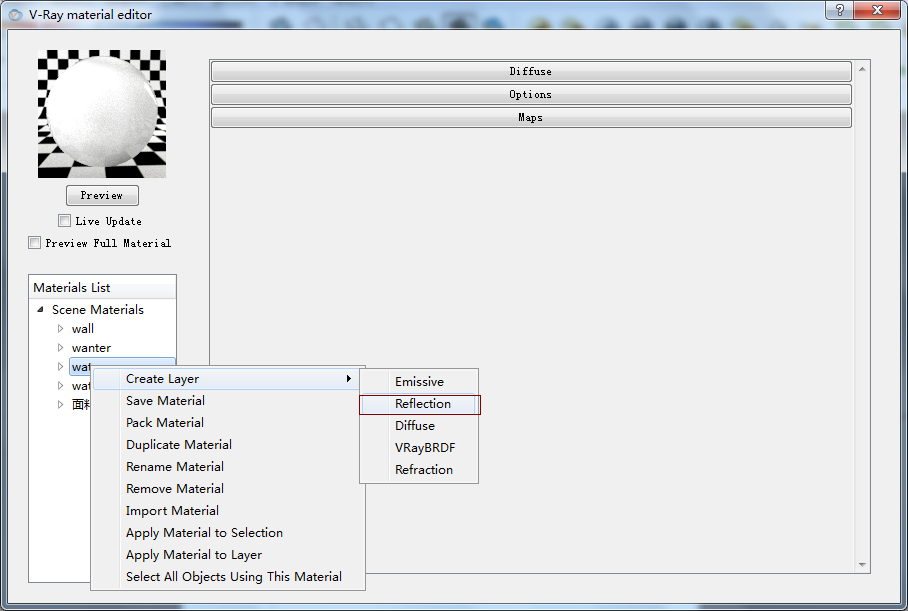This screenshot has height=611, width=908.
Task: Click Apply Material to Selection
Action: point(204,533)
